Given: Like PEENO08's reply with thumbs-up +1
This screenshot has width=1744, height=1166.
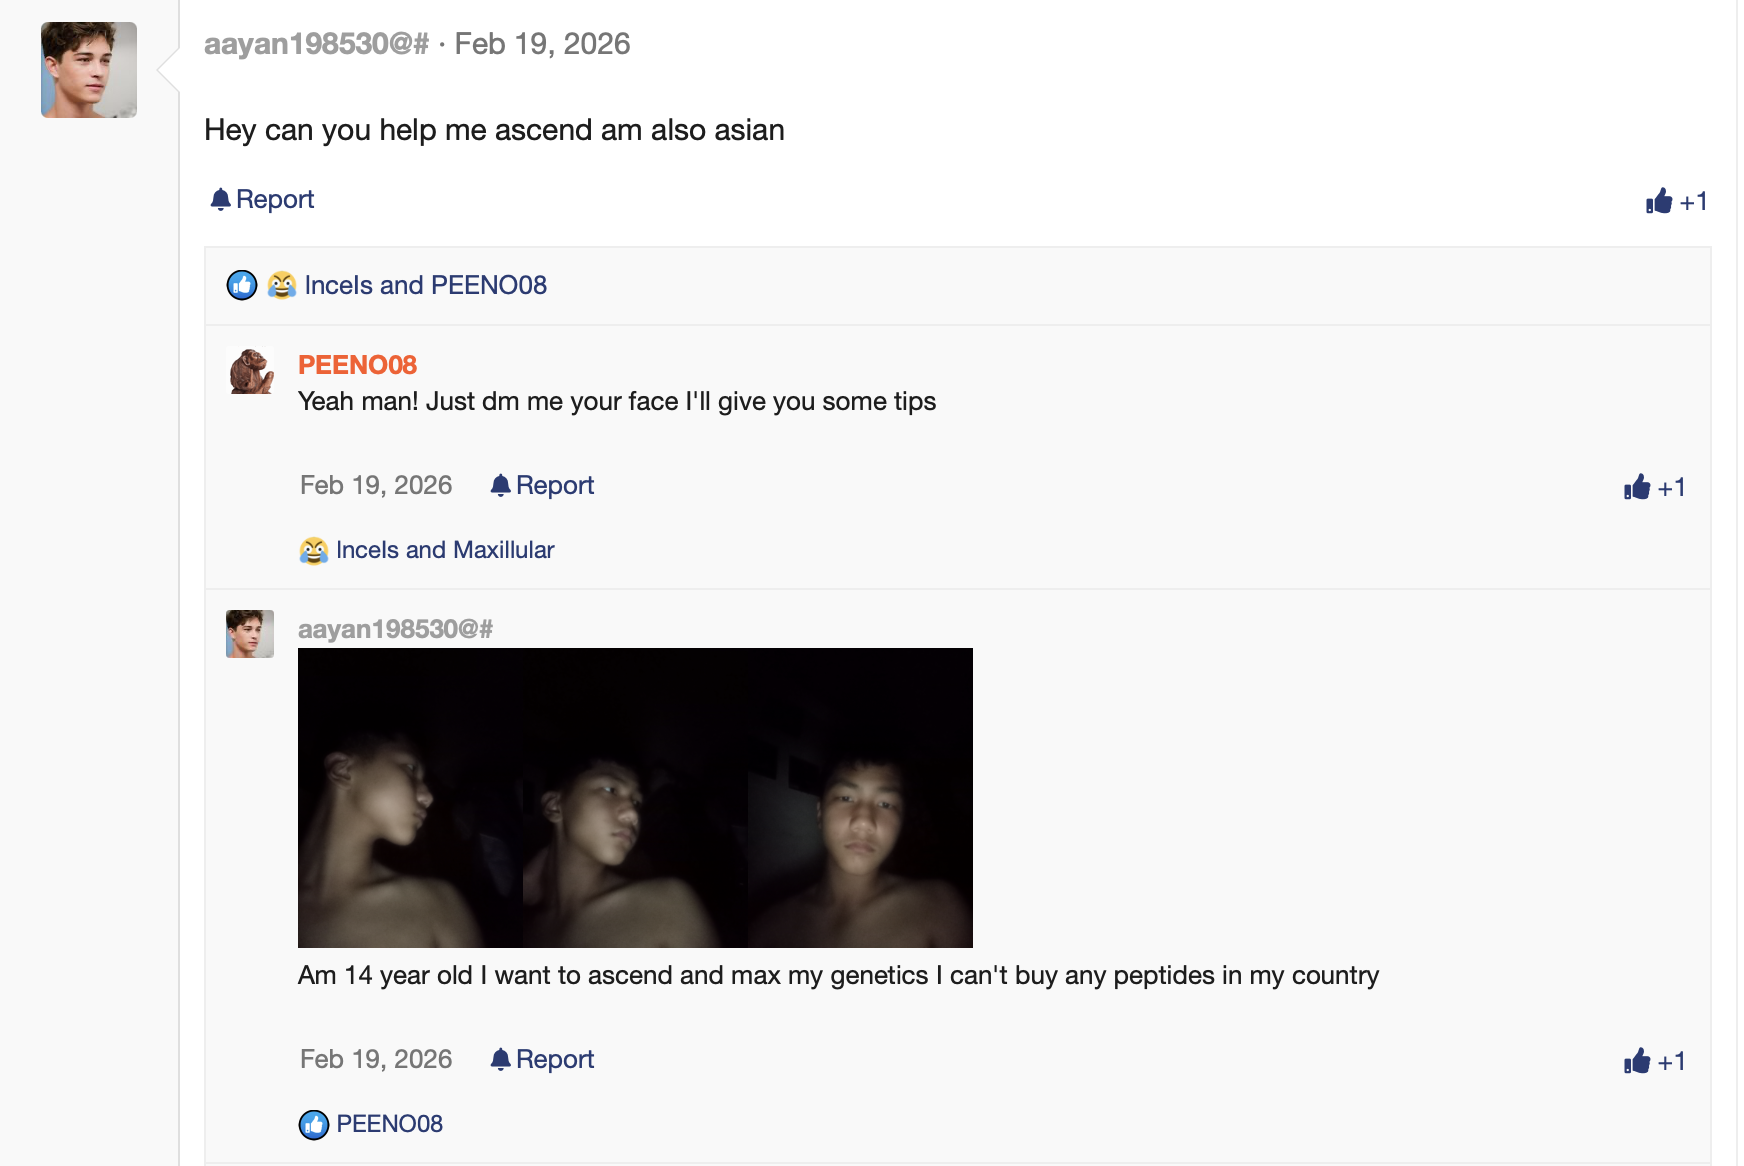Looking at the screenshot, I should coord(1654,487).
